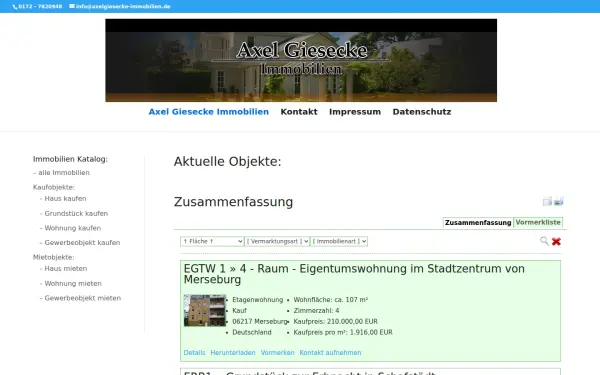Click the phone number 0172 - 7820948
The height and width of the screenshot is (375, 600).
(40, 7)
